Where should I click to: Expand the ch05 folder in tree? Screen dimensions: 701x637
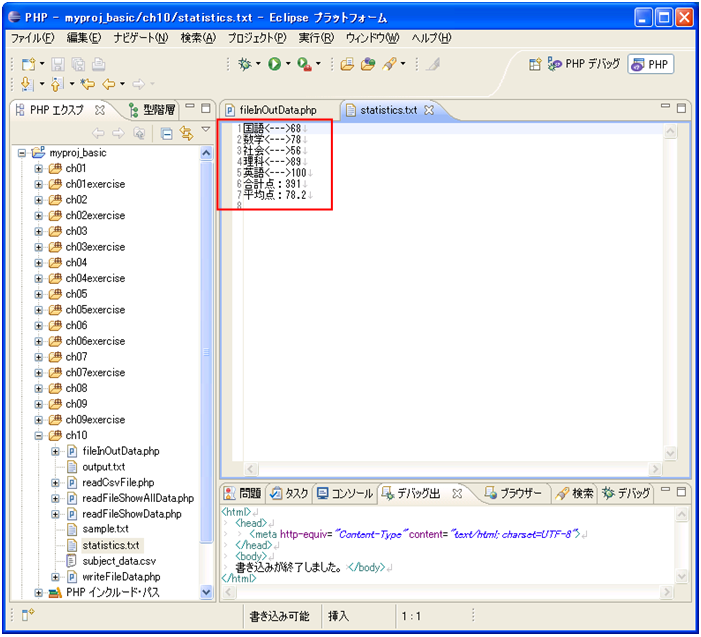tap(39, 294)
